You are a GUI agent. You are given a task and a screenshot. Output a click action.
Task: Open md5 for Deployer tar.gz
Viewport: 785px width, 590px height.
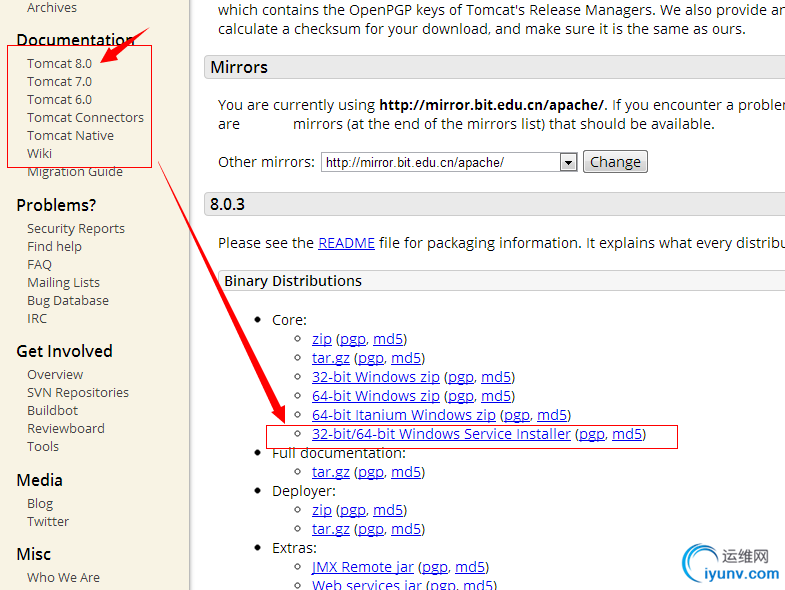pos(406,529)
